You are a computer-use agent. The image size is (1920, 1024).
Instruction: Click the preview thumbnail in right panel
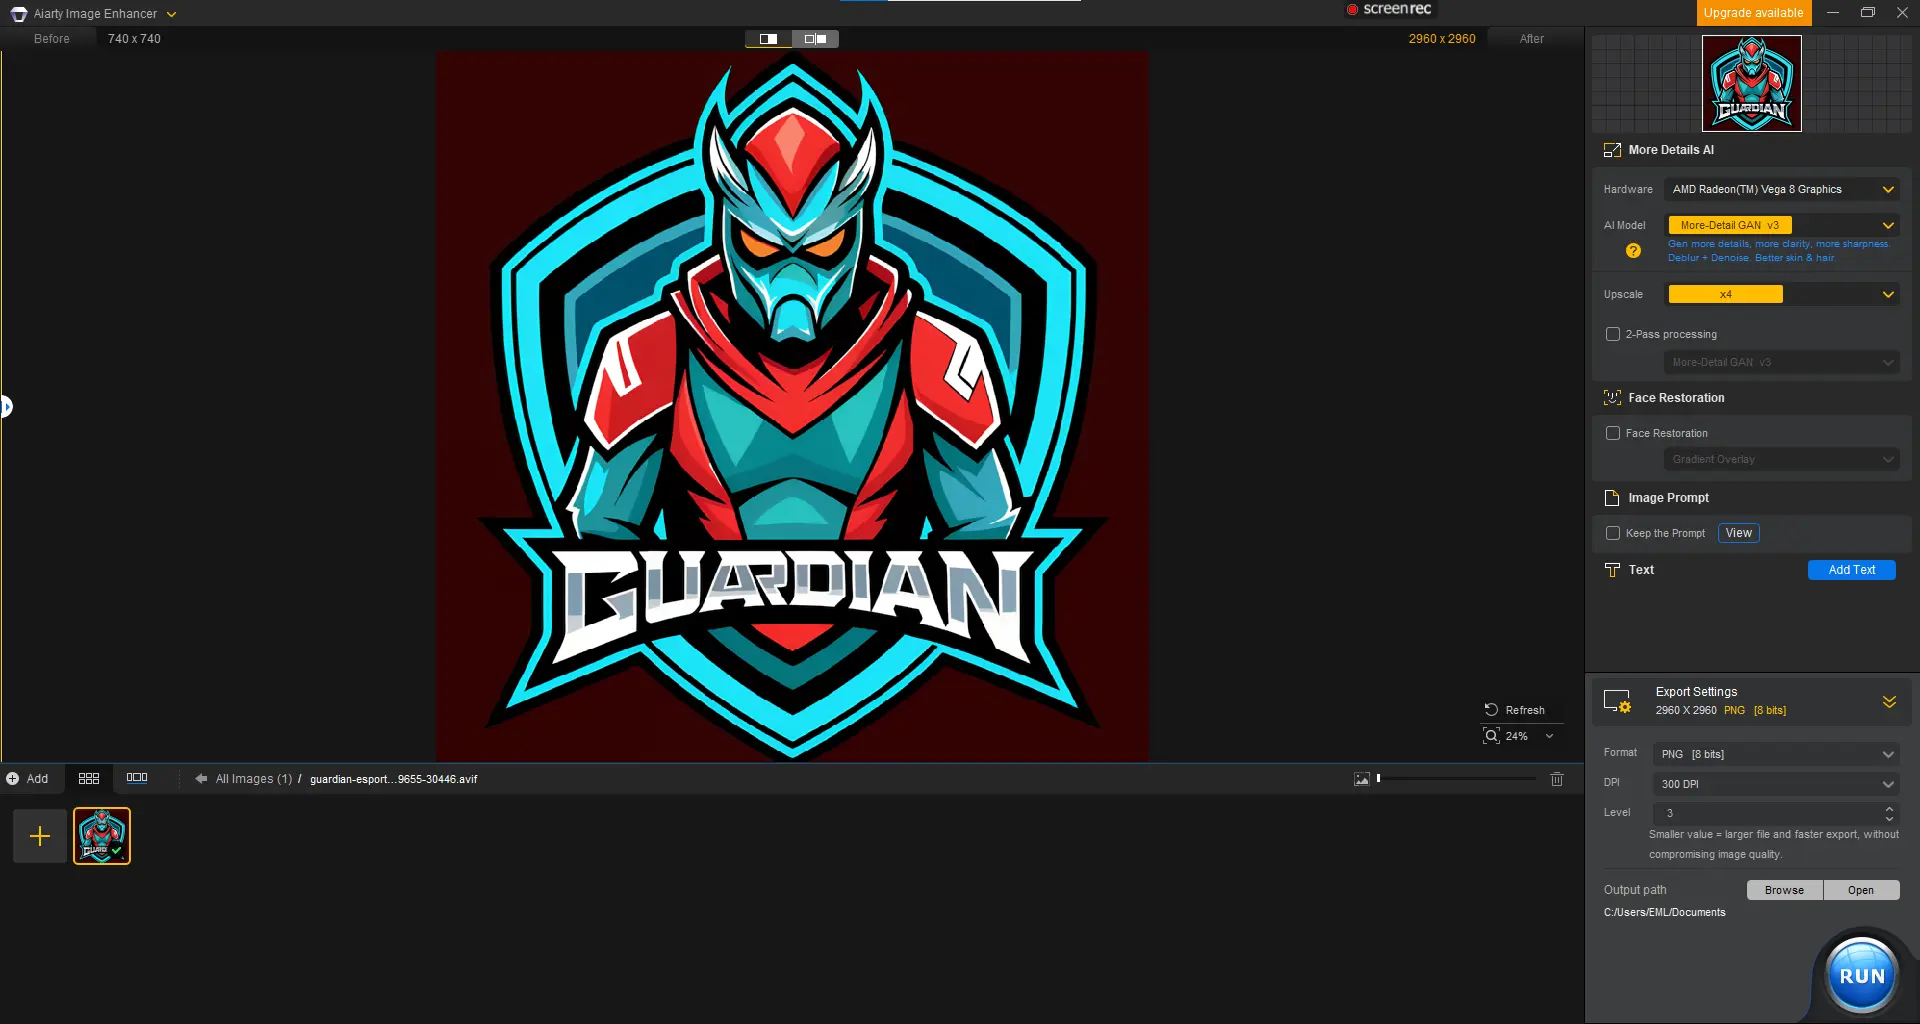pyautogui.click(x=1752, y=84)
